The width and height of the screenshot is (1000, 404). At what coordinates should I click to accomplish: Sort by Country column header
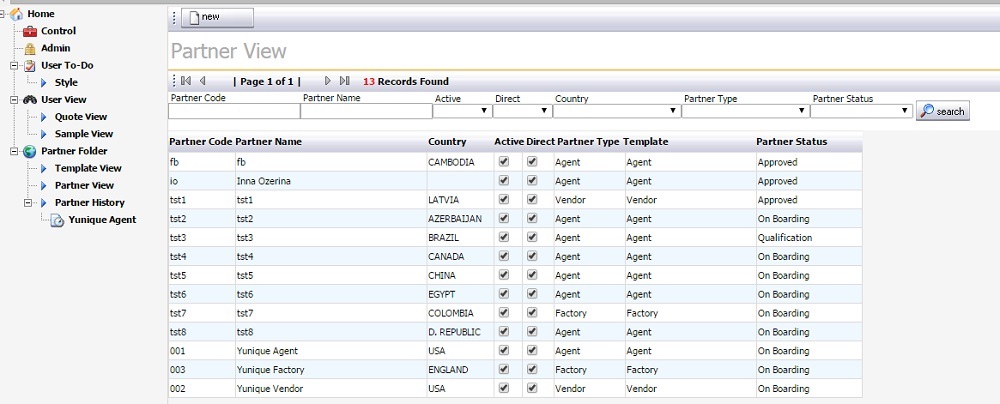click(447, 142)
